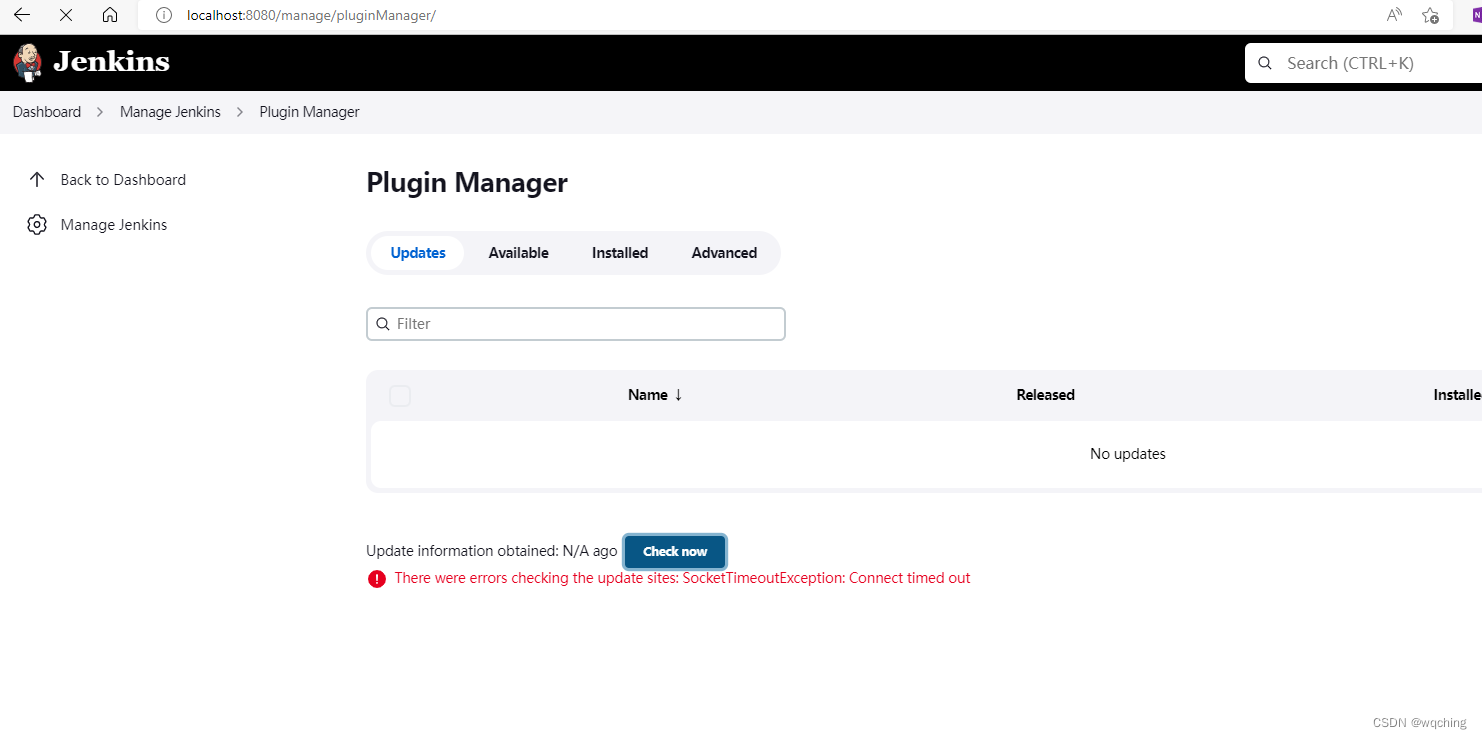Click the search magnifier in the Jenkins search bar
The image size is (1482, 739).
pos(1265,62)
